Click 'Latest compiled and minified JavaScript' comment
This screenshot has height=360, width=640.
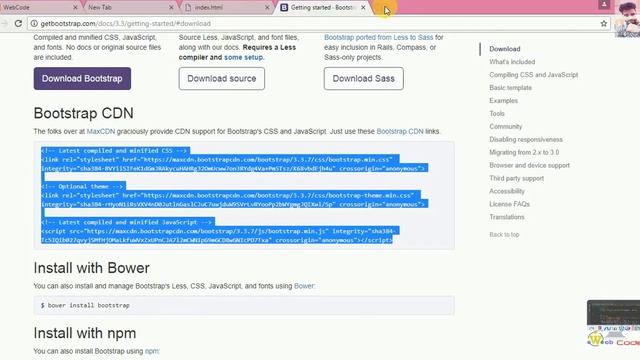(127, 222)
